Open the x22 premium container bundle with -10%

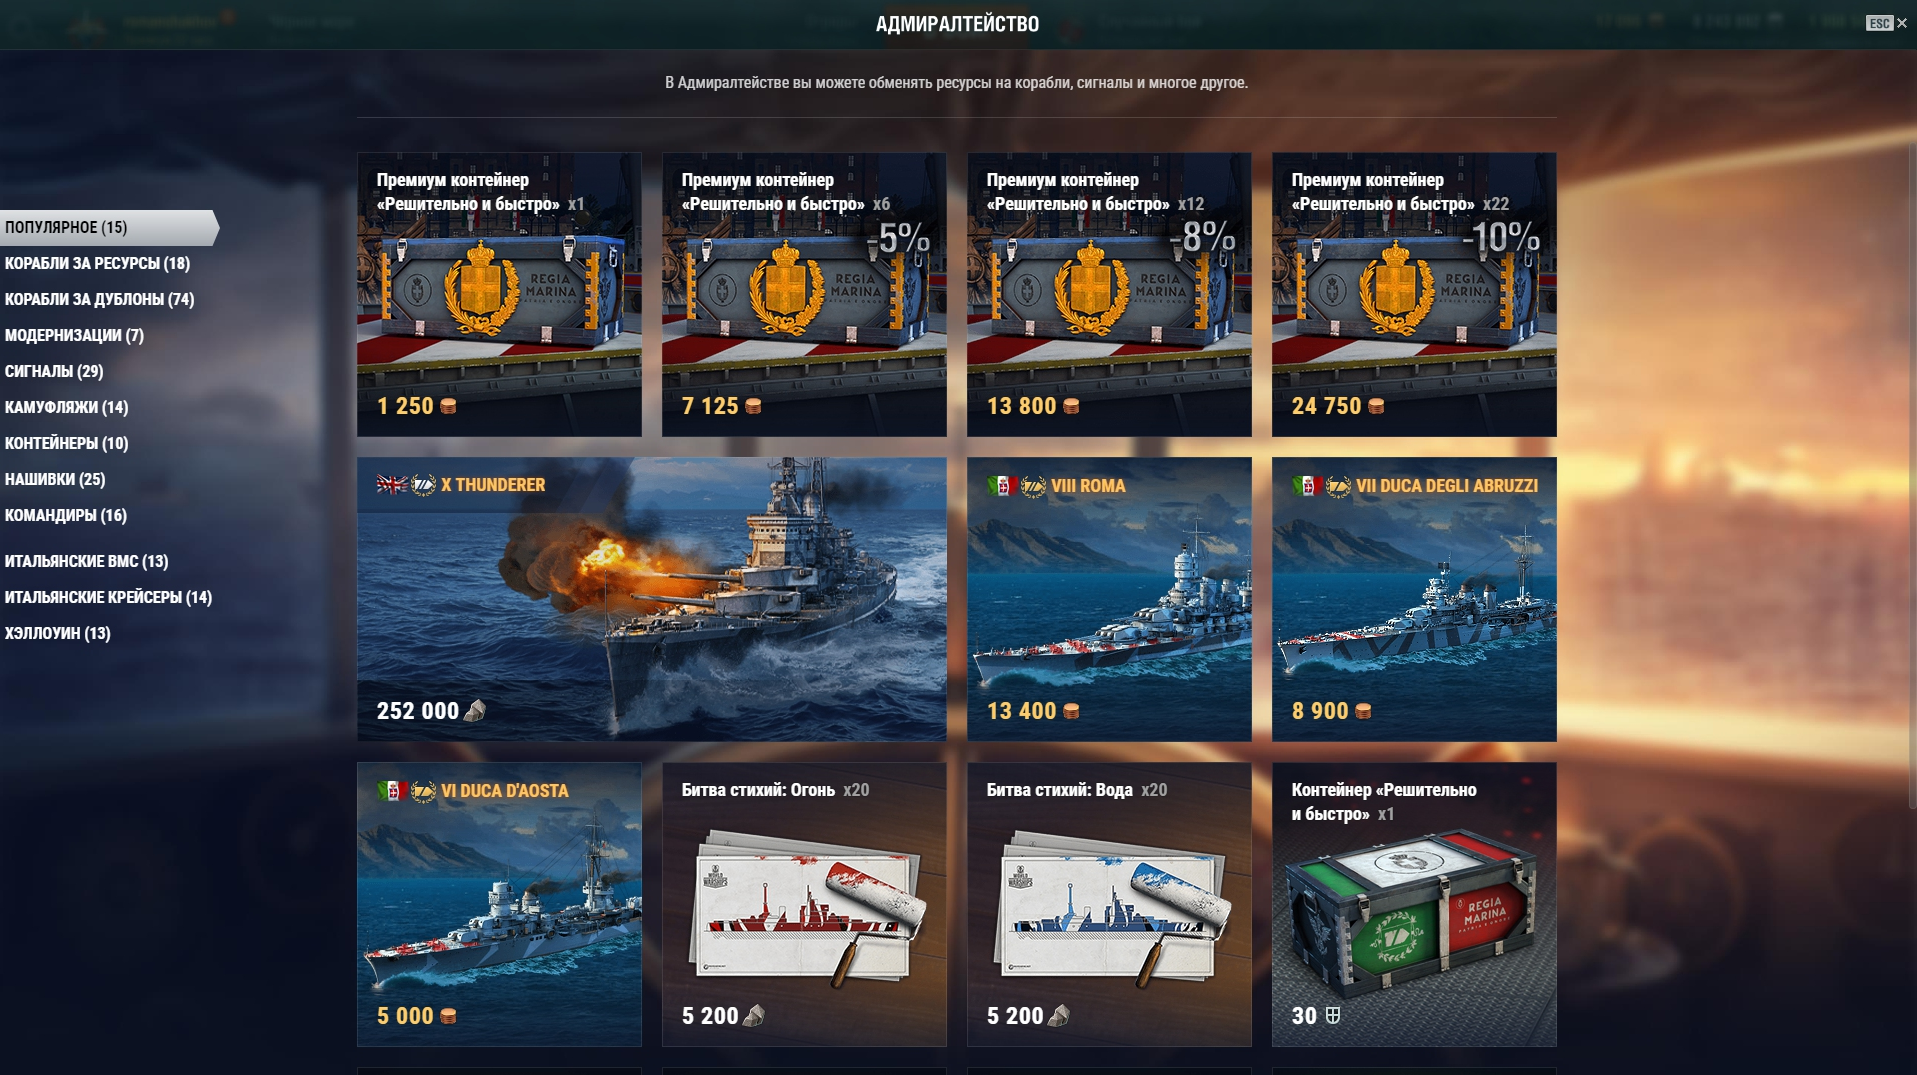(1414, 294)
